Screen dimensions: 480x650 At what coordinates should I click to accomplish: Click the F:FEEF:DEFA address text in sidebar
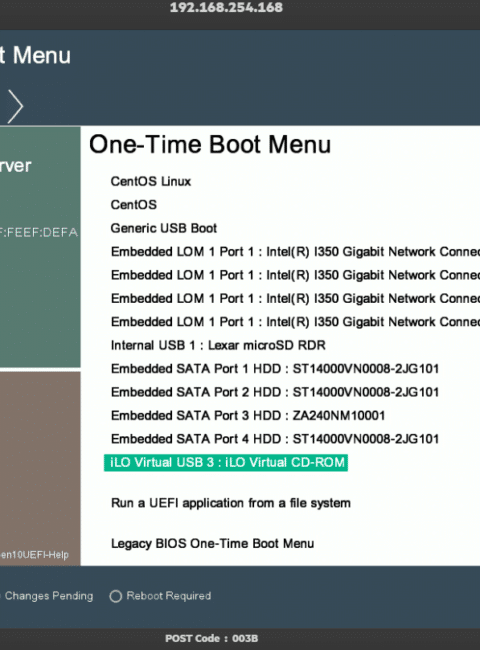click(39, 233)
